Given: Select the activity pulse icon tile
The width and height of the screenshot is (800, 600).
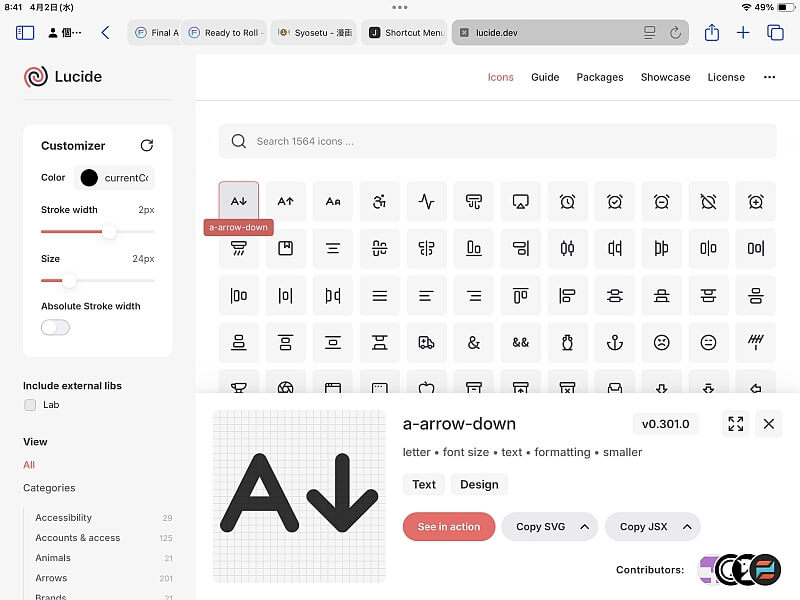Looking at the screenshot, I should 427,202.
